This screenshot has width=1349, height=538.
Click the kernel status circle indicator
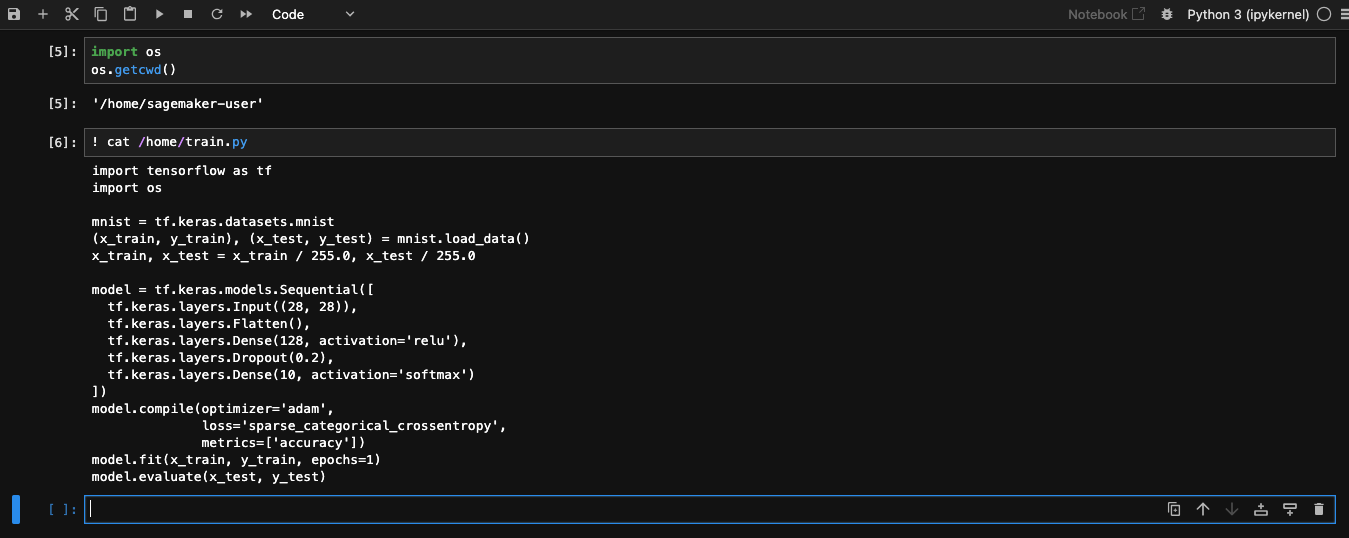pyautogui.click(x=1324, y=15)
